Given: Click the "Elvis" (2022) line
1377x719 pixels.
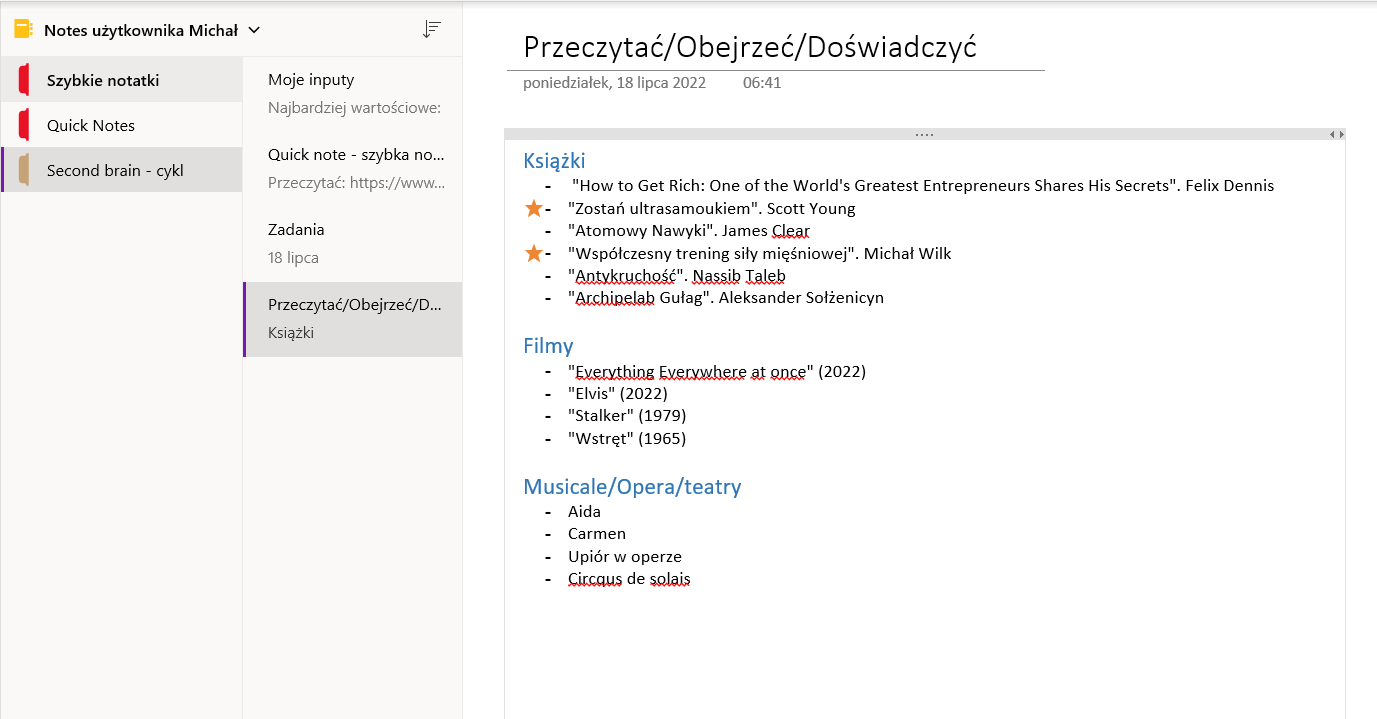Looking at the screenshot, I should pyautogui.click(x=617, y=394).
